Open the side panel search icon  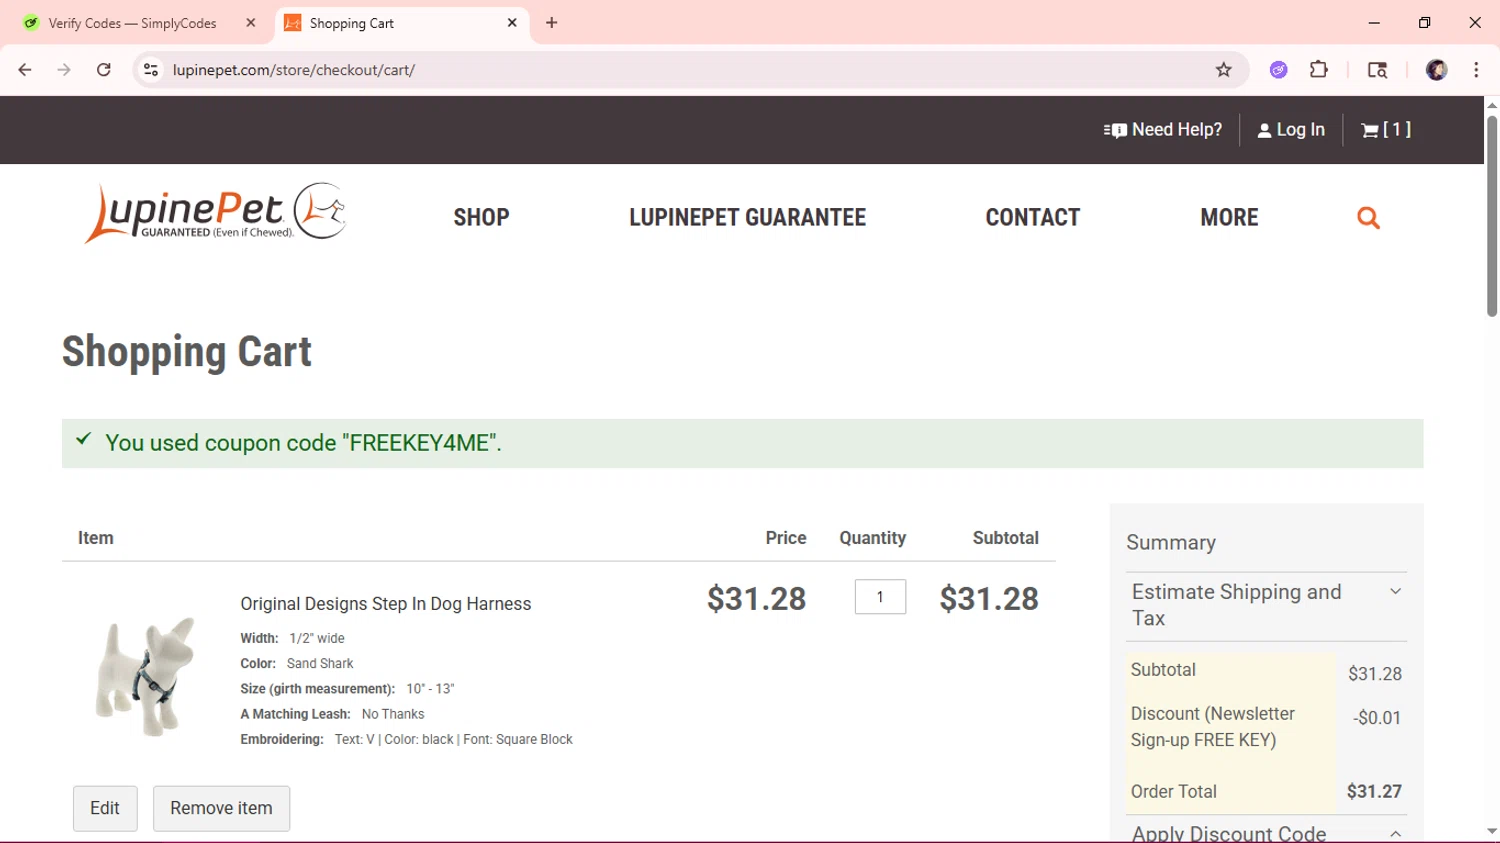pos(1377,70)
